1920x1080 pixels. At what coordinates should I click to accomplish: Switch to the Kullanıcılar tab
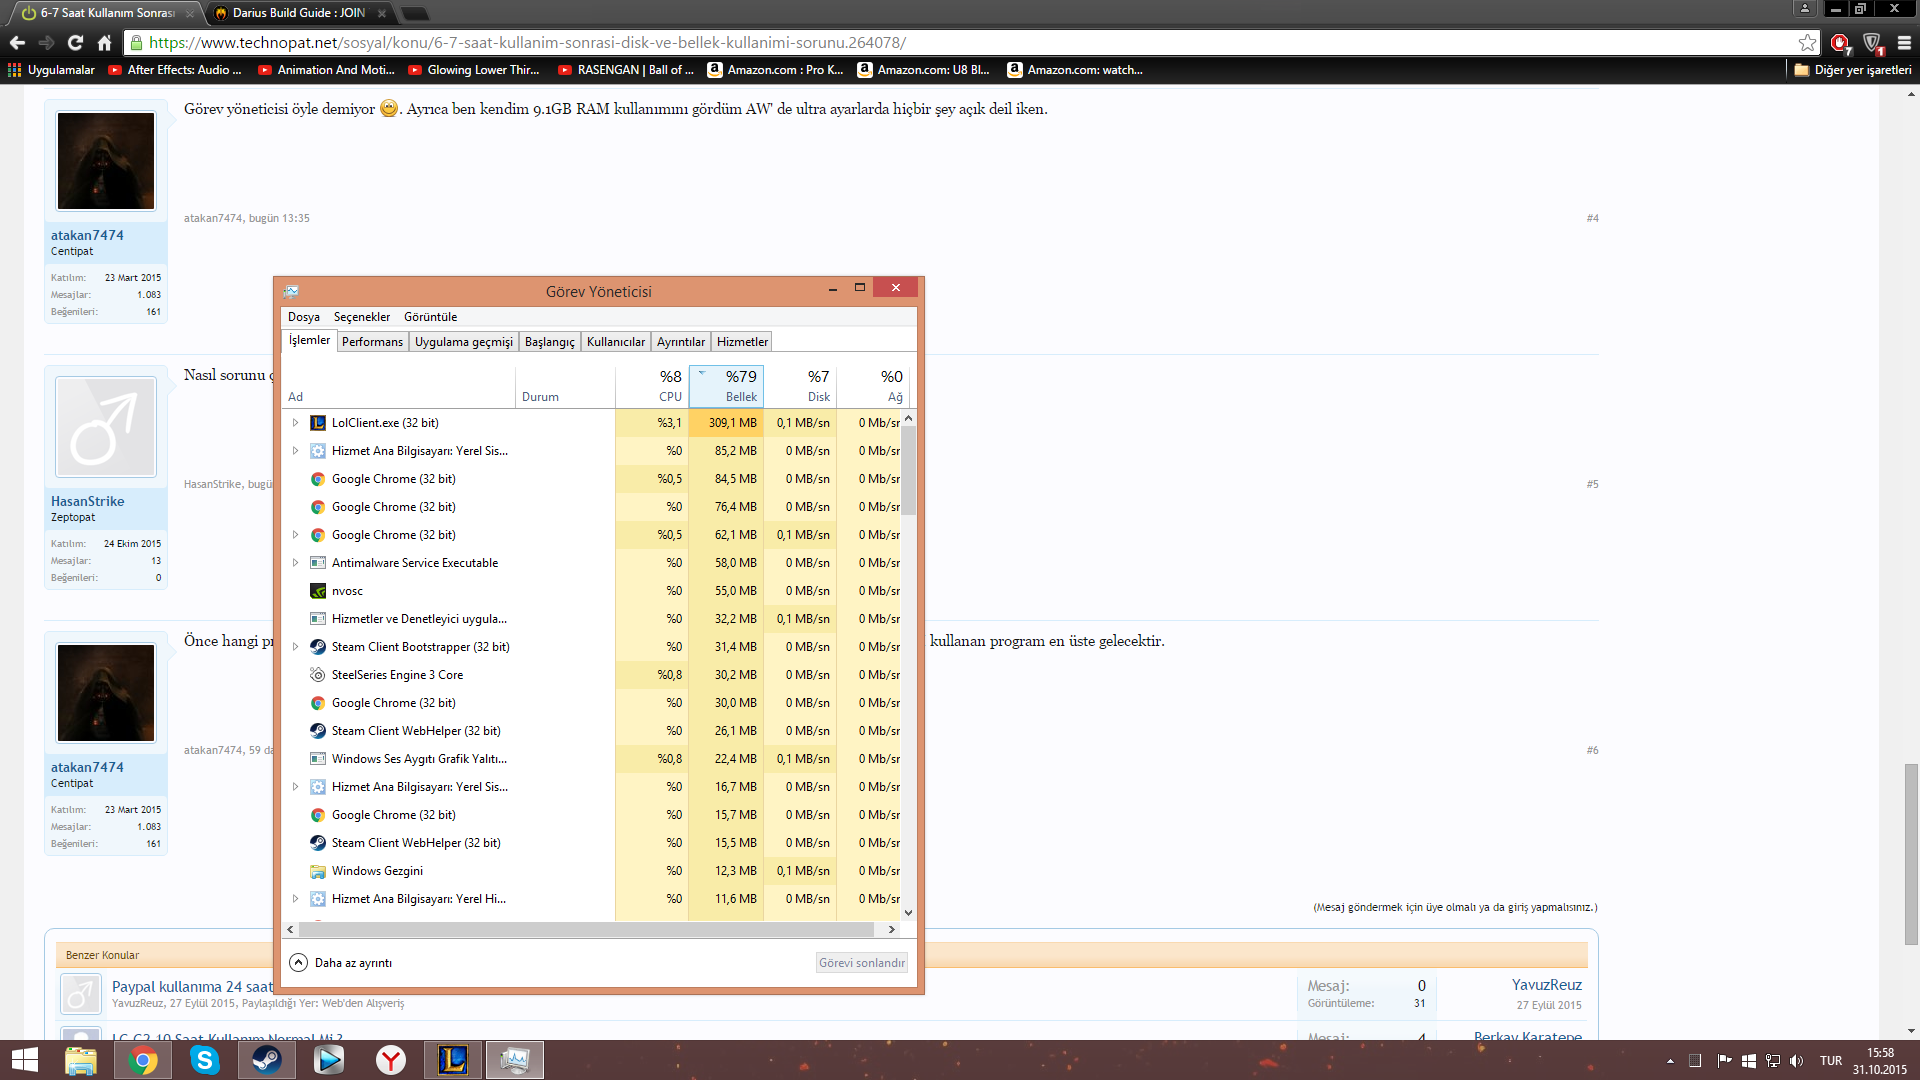click(616, 342)
